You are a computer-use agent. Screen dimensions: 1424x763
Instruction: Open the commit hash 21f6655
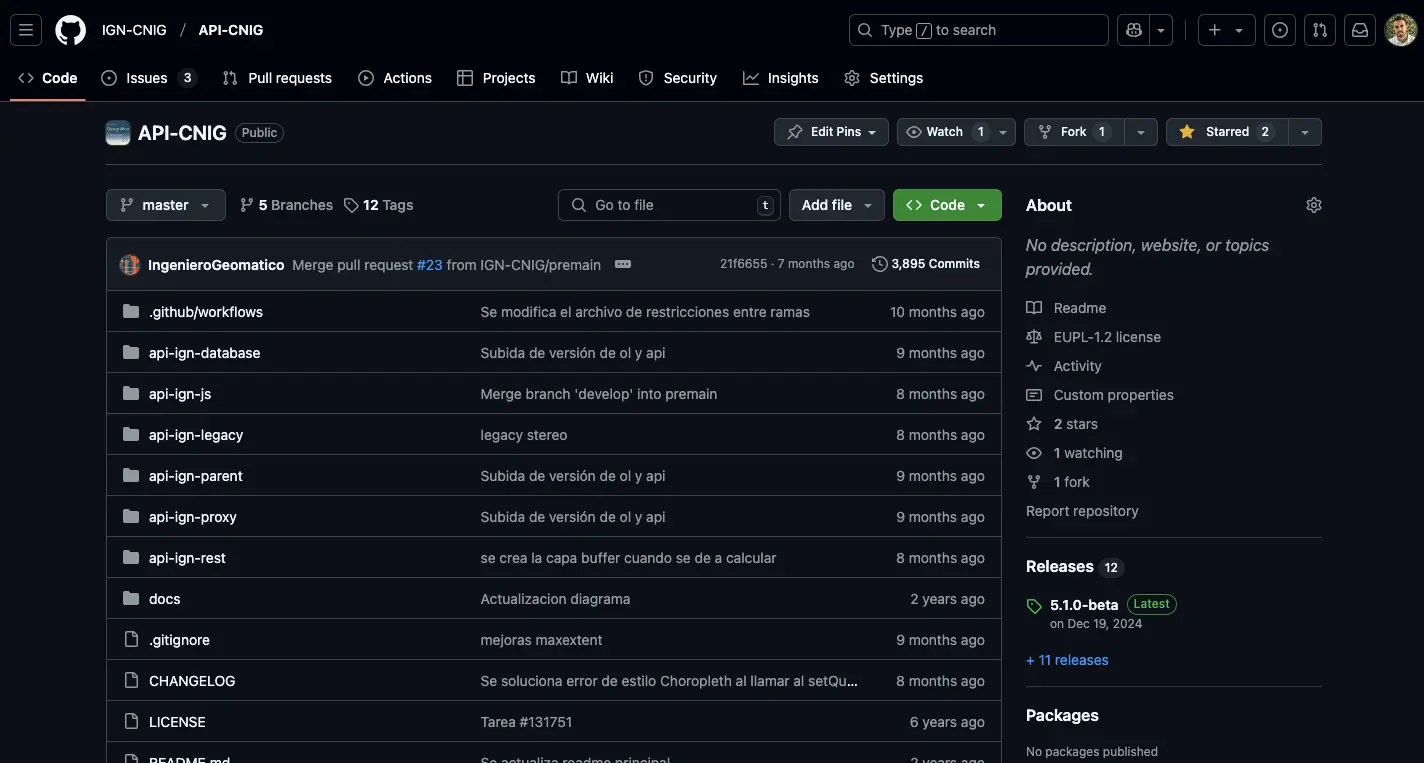click(x=743, y=264)
